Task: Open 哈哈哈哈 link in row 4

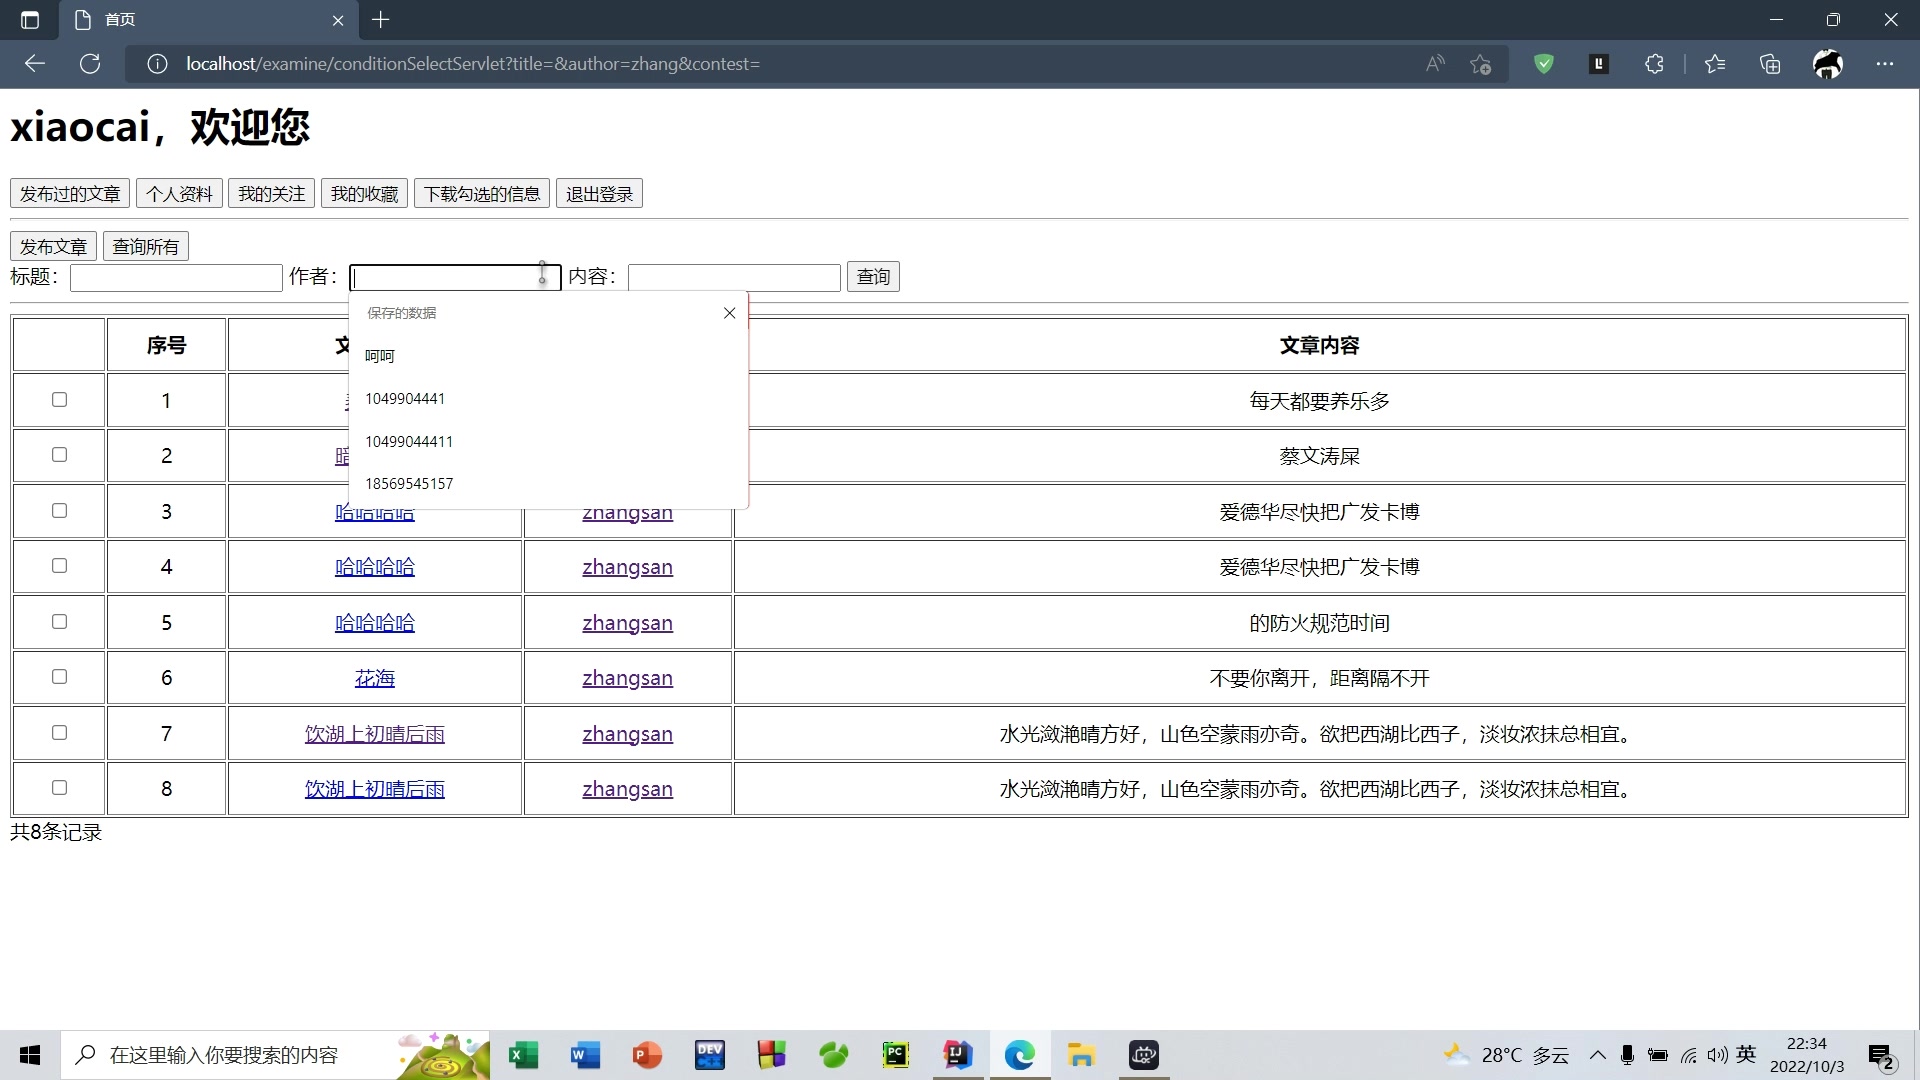Action: point(375,567)
